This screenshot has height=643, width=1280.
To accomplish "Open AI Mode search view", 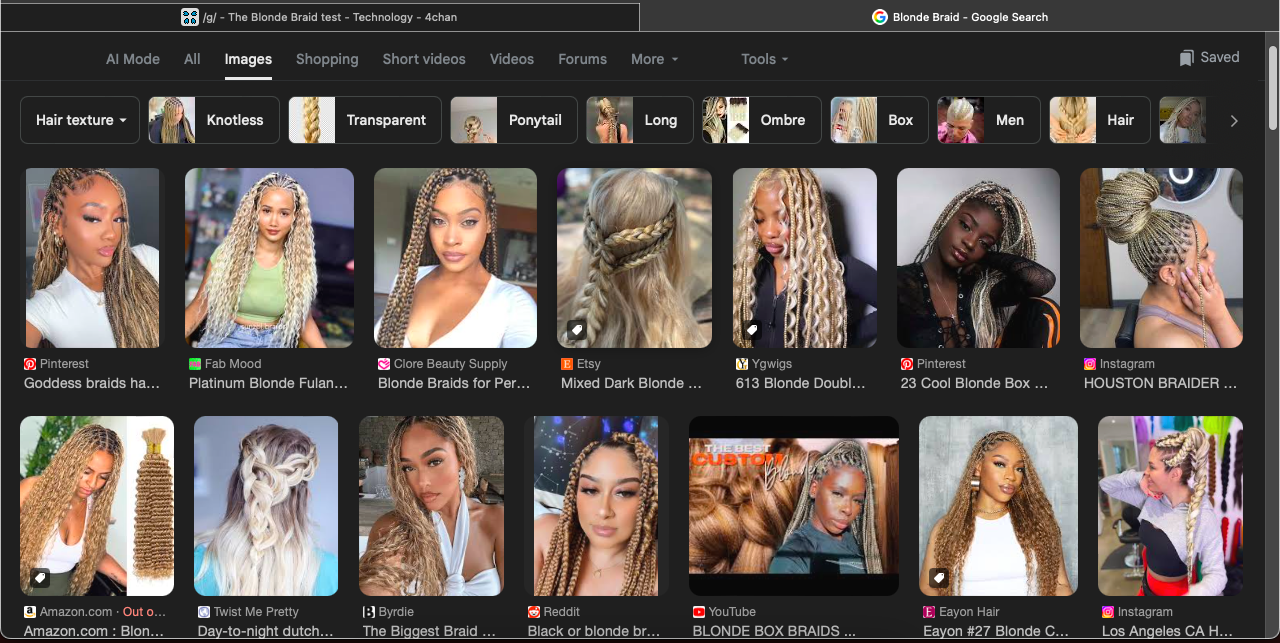I will click(x=133, y=59).
